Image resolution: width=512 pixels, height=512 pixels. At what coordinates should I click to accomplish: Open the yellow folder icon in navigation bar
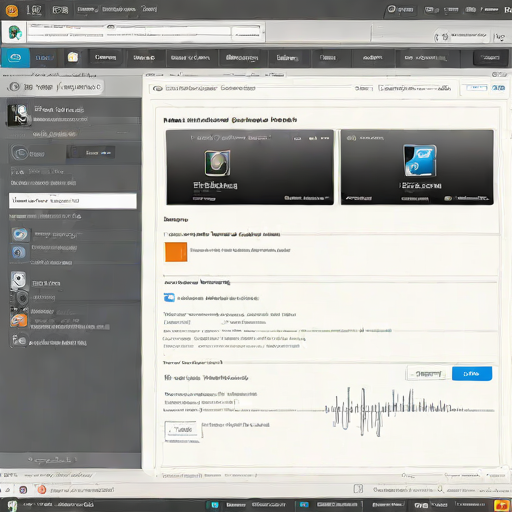tap(73, 57)
